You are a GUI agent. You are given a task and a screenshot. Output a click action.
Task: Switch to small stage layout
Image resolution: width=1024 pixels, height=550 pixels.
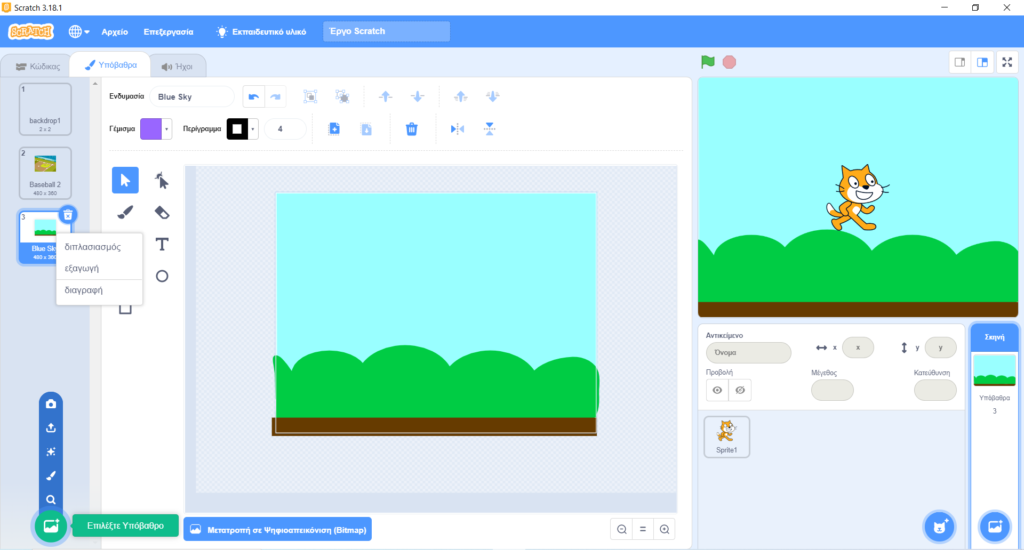pos(960,62)
